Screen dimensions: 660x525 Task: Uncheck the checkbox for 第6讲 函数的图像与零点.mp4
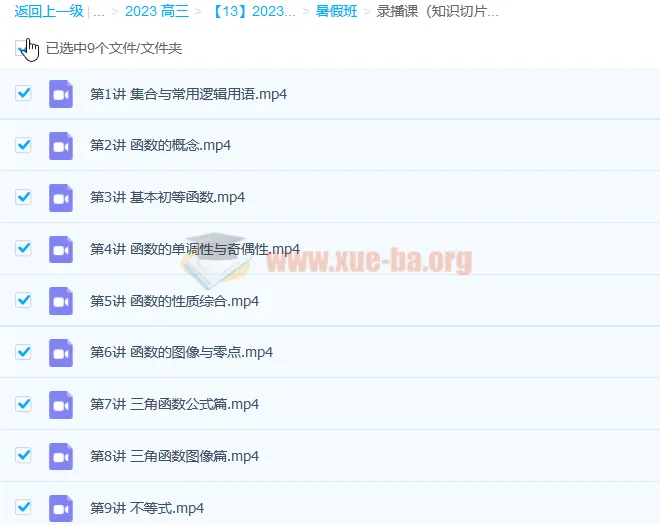coord(24,352)
